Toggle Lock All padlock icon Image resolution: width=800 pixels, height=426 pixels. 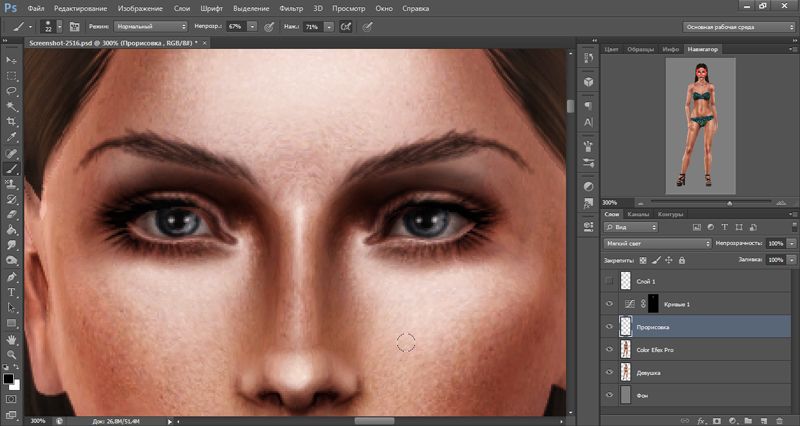pos(682,260)
